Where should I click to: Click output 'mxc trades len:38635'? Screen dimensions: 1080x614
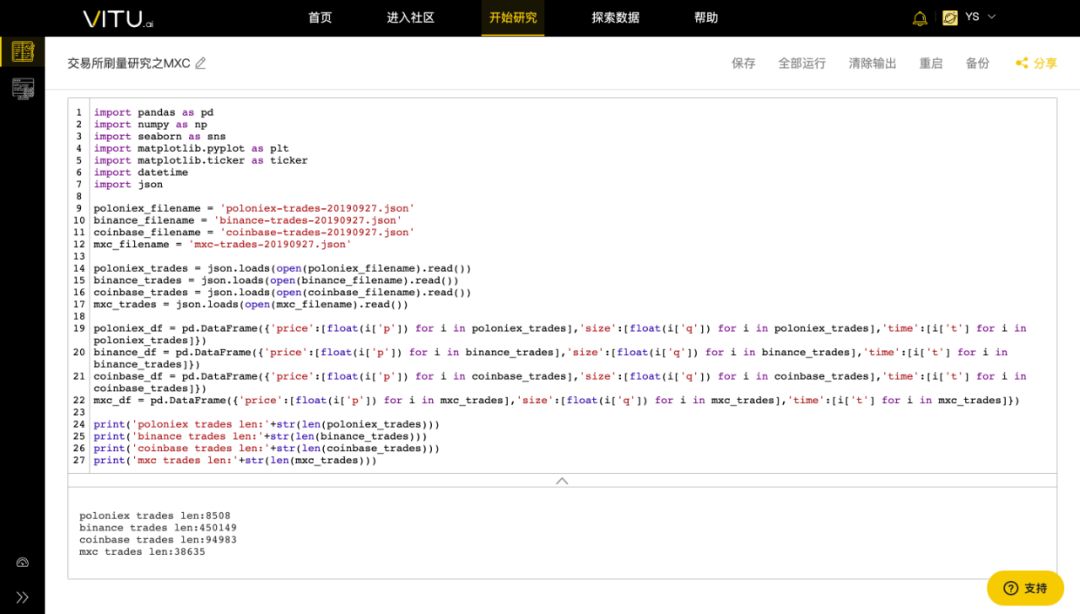(142, 552)
